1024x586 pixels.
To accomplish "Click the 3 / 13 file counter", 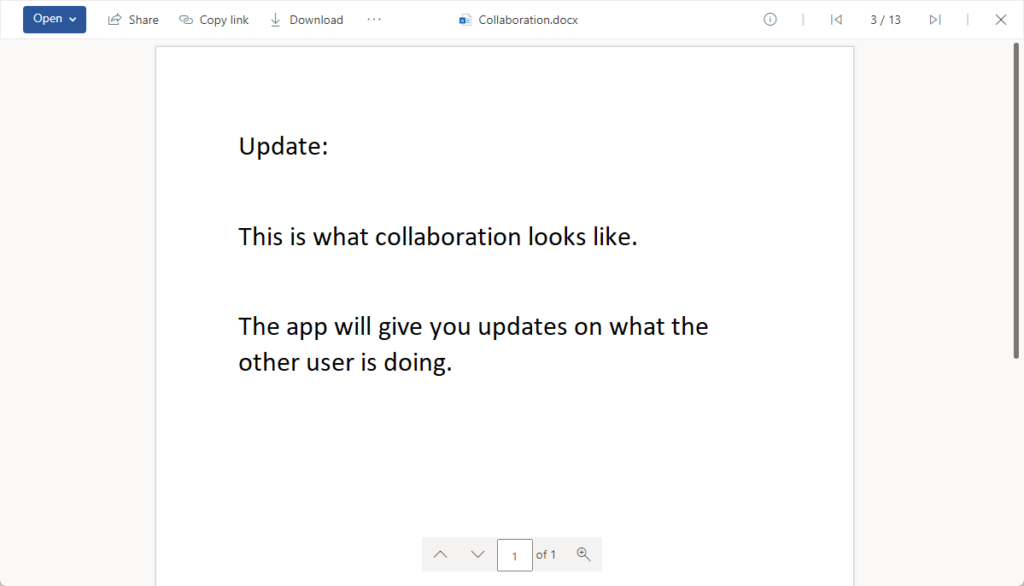I will (x=886, y=20).
